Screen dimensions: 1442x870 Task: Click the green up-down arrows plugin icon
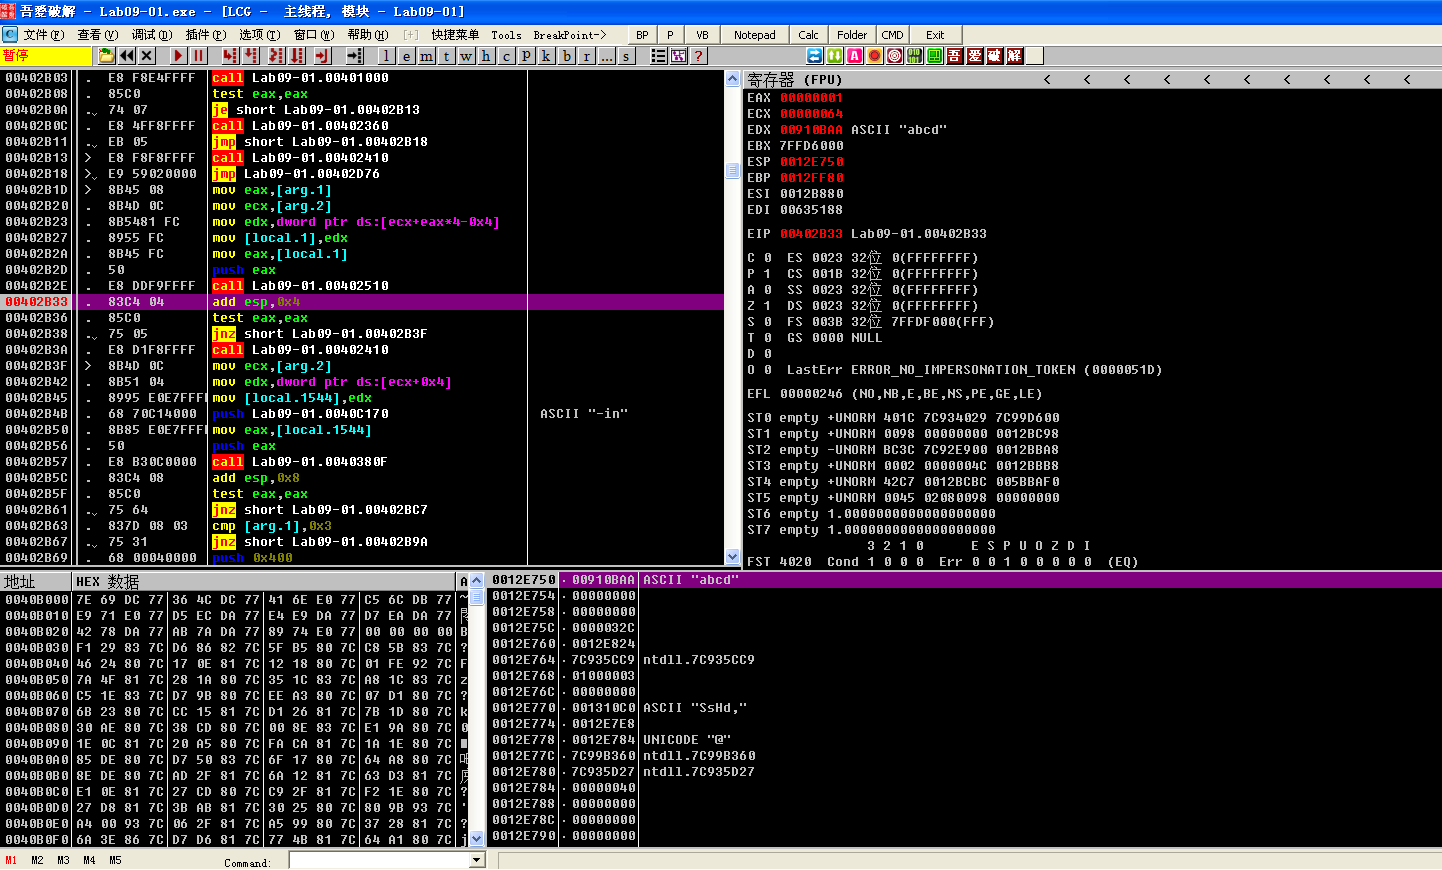835,56
